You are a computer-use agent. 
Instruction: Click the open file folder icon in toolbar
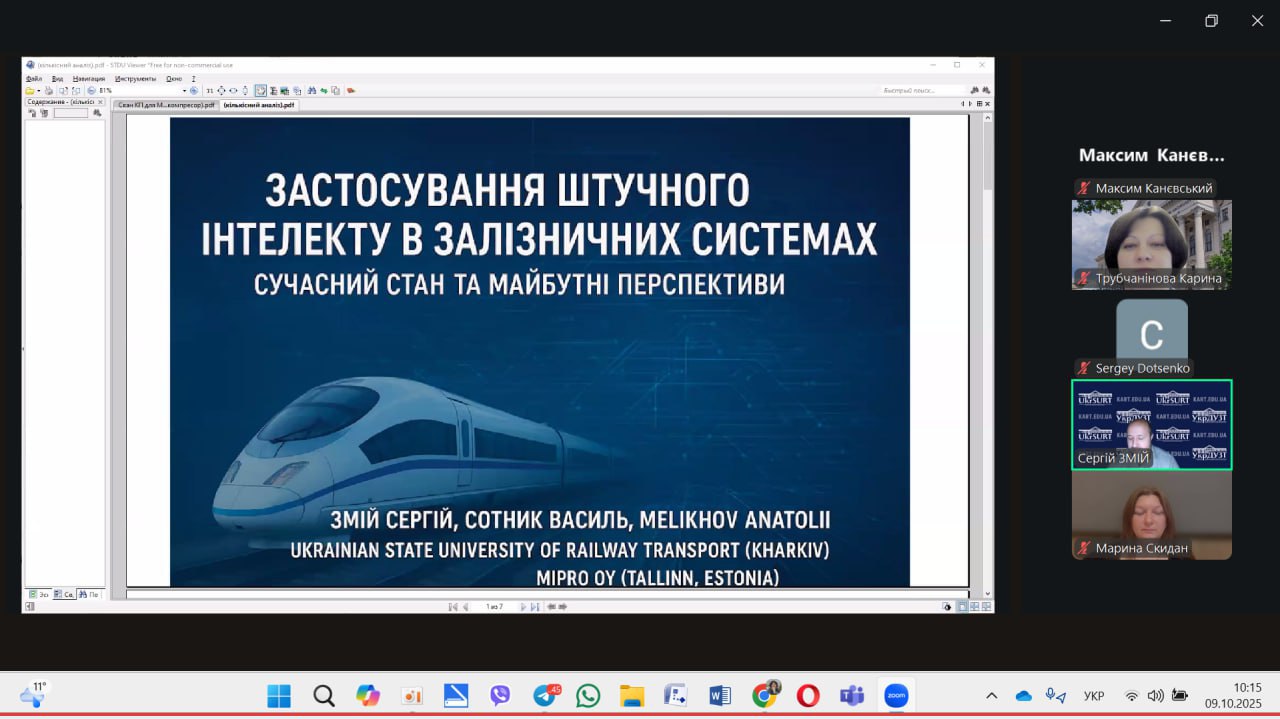coord(30,90)
